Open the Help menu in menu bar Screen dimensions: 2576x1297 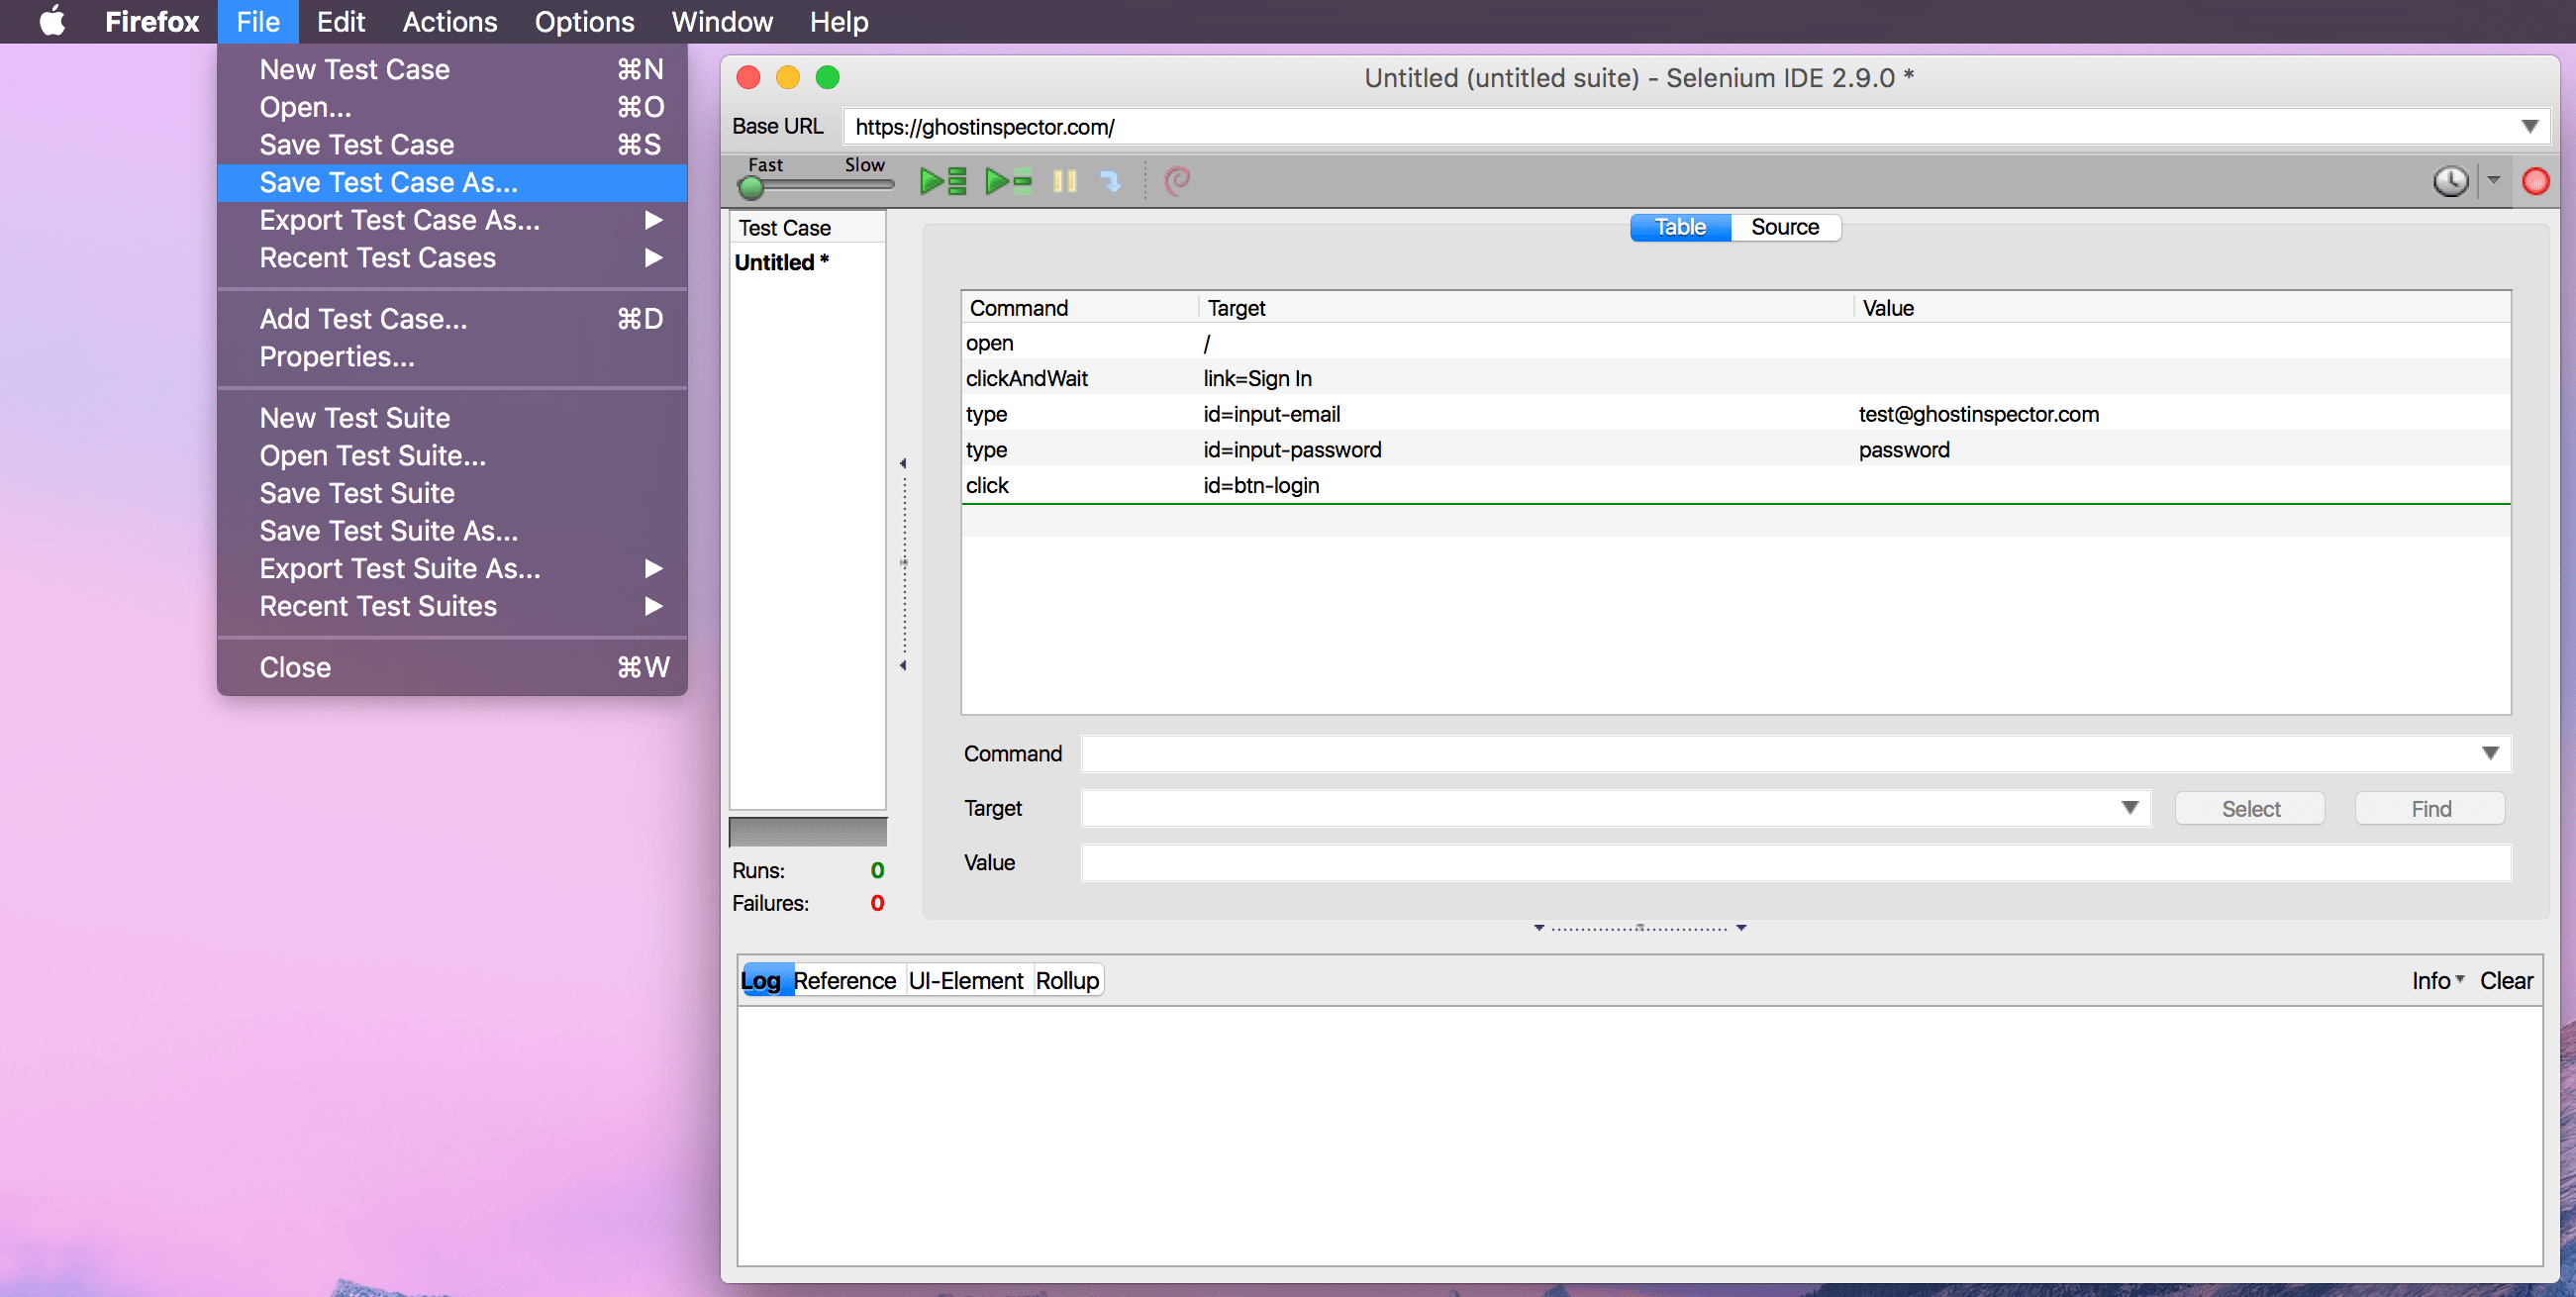839,21
